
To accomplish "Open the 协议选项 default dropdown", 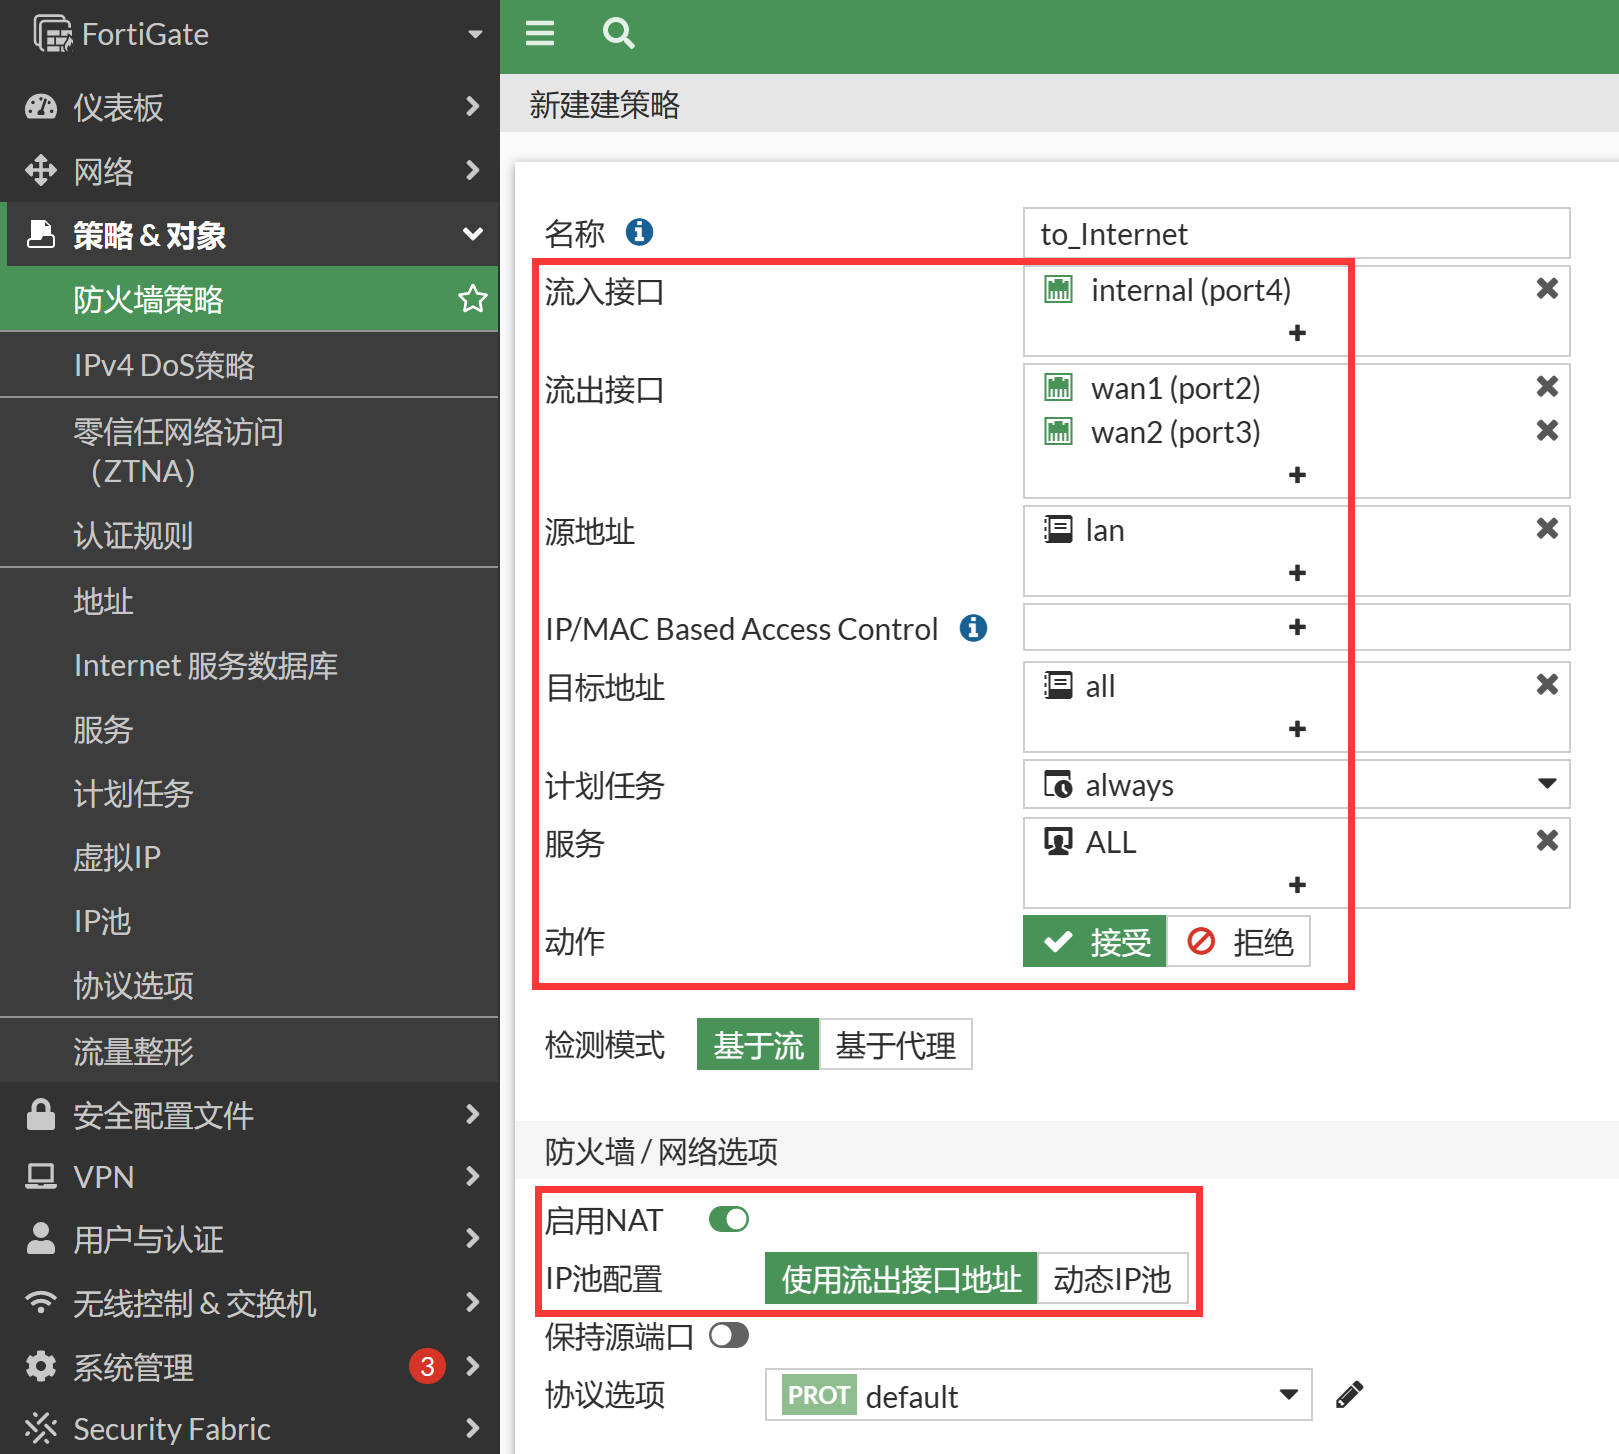I will (x=1038, y=1395).
